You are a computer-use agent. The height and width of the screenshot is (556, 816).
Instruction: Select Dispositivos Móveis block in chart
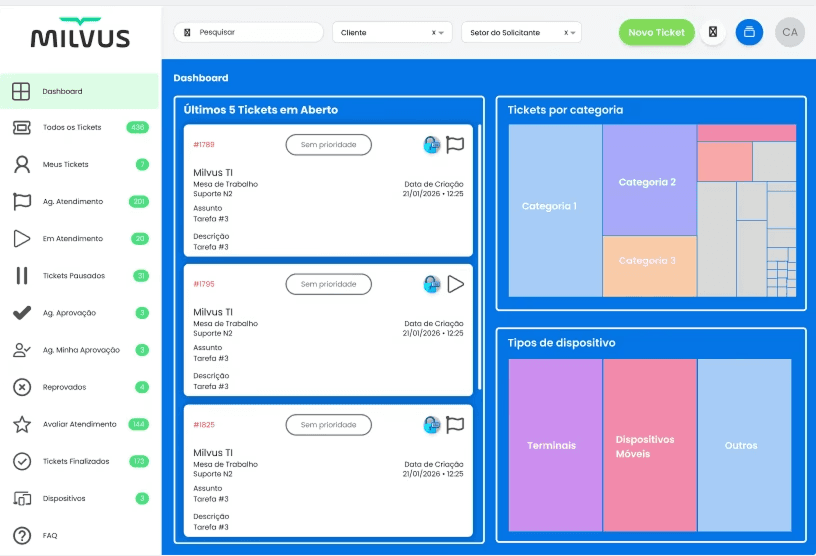pyautogui.click(x=650, y=445)
